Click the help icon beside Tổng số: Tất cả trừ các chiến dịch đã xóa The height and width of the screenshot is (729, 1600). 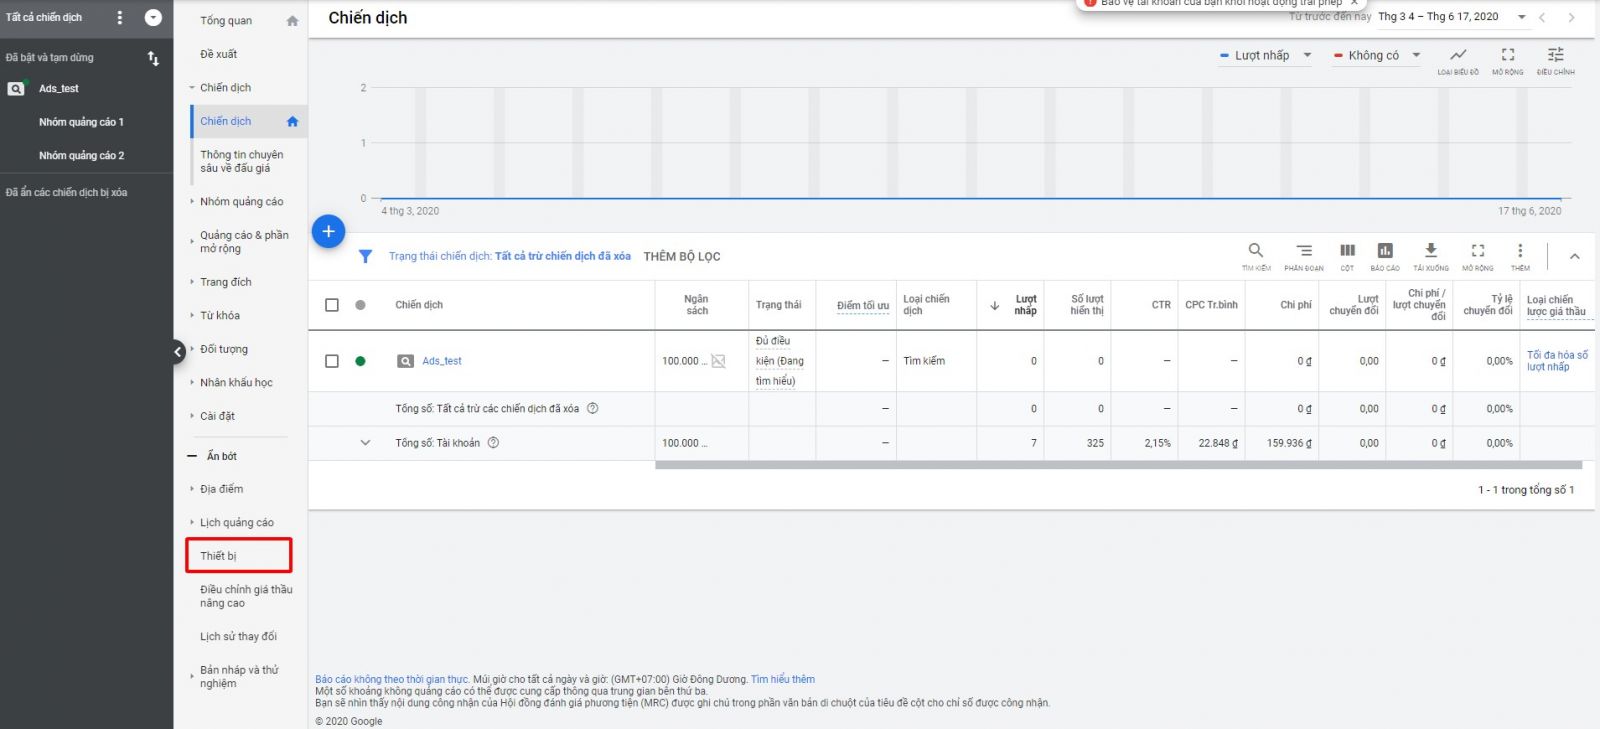[592, 408]
